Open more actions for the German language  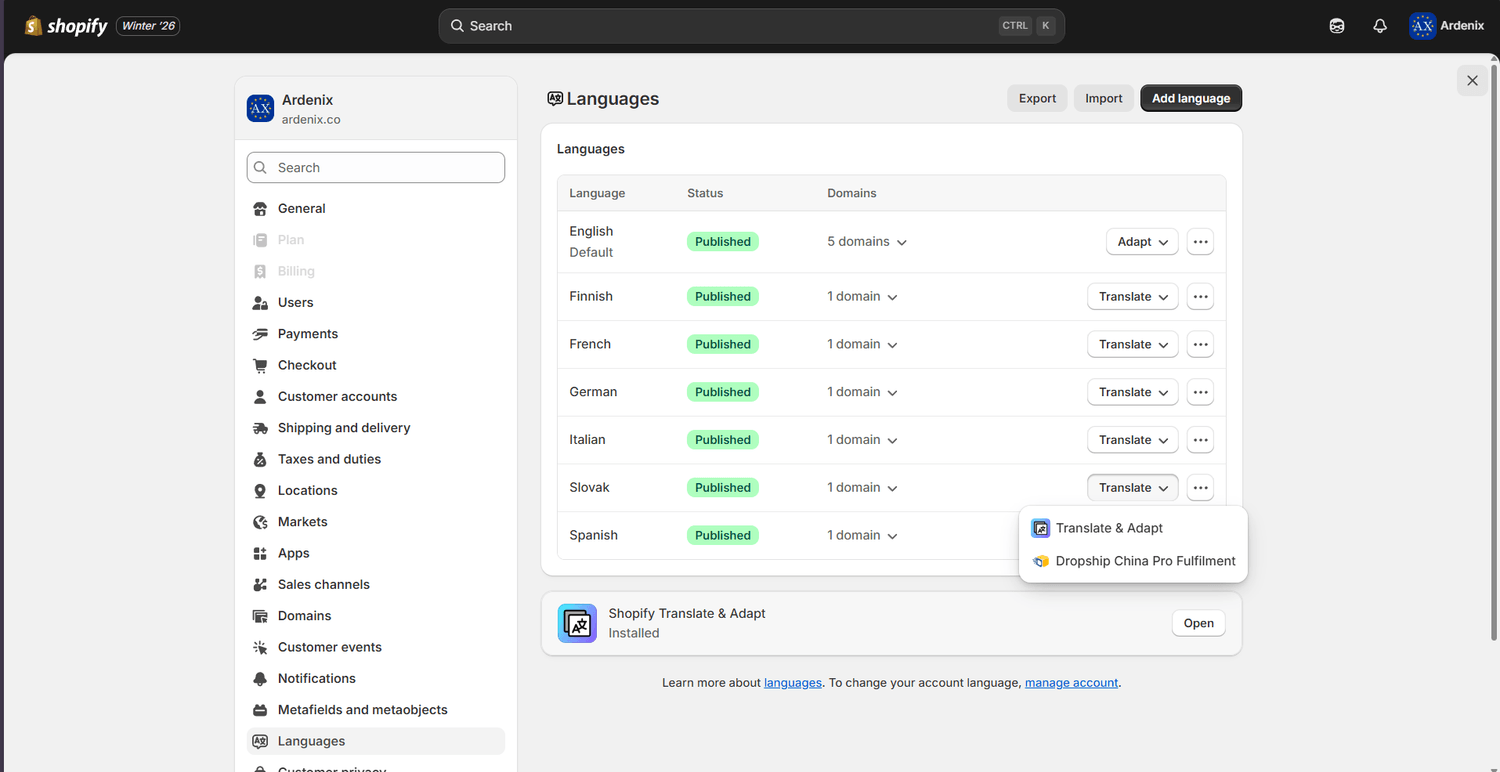click(x=1200, y=392)
